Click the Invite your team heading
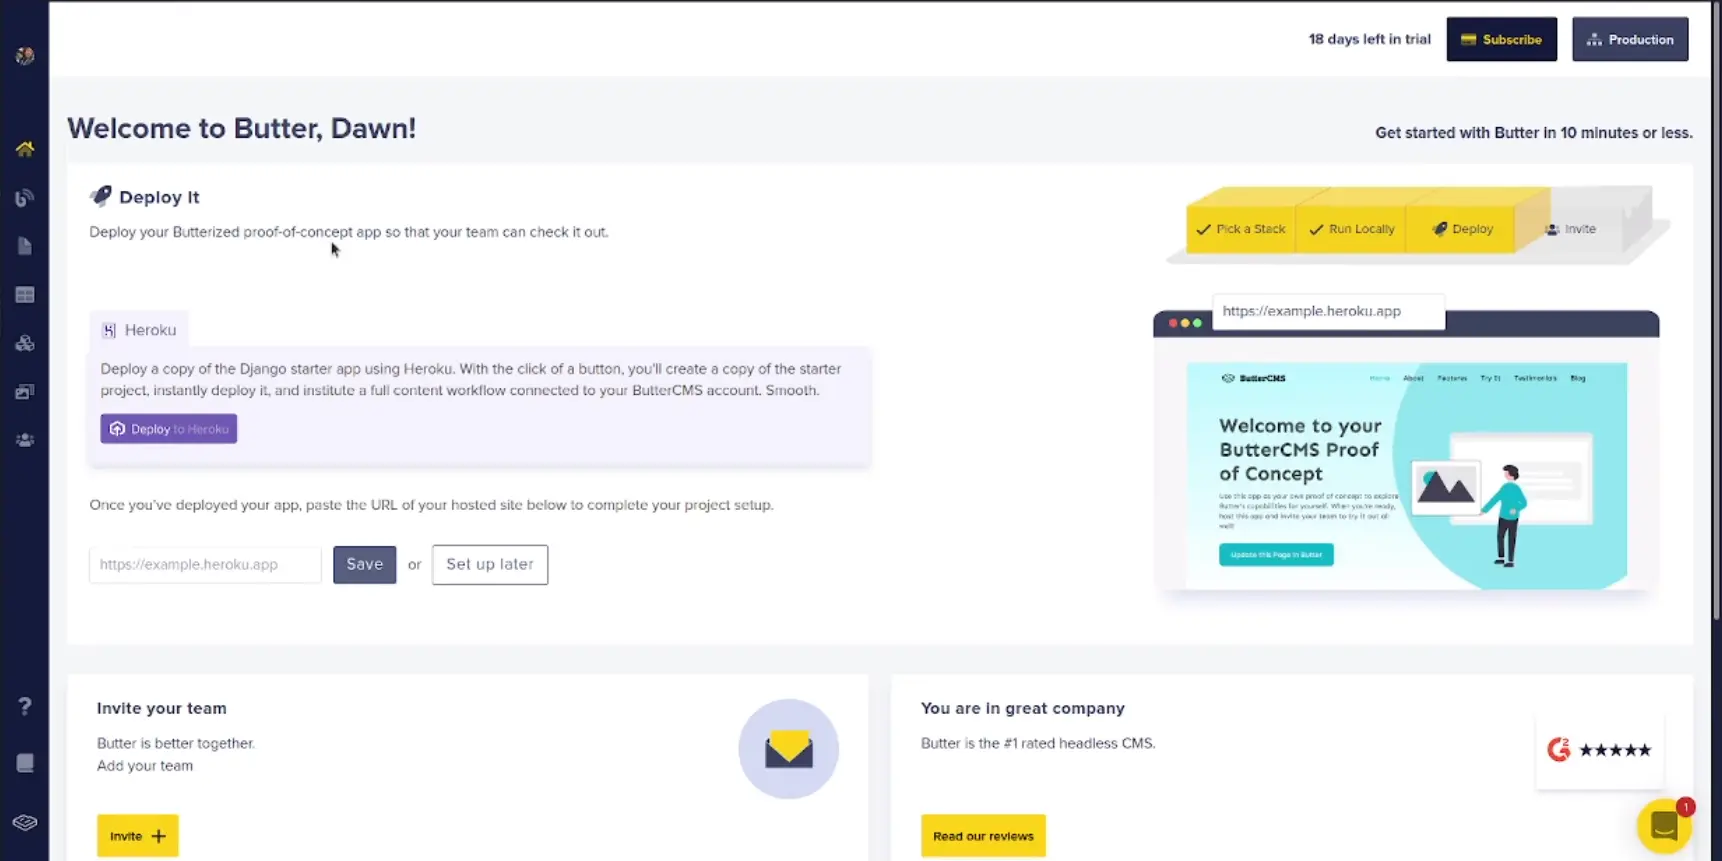The height and width of the screenshot is (861, 1722). click(161, 708)
